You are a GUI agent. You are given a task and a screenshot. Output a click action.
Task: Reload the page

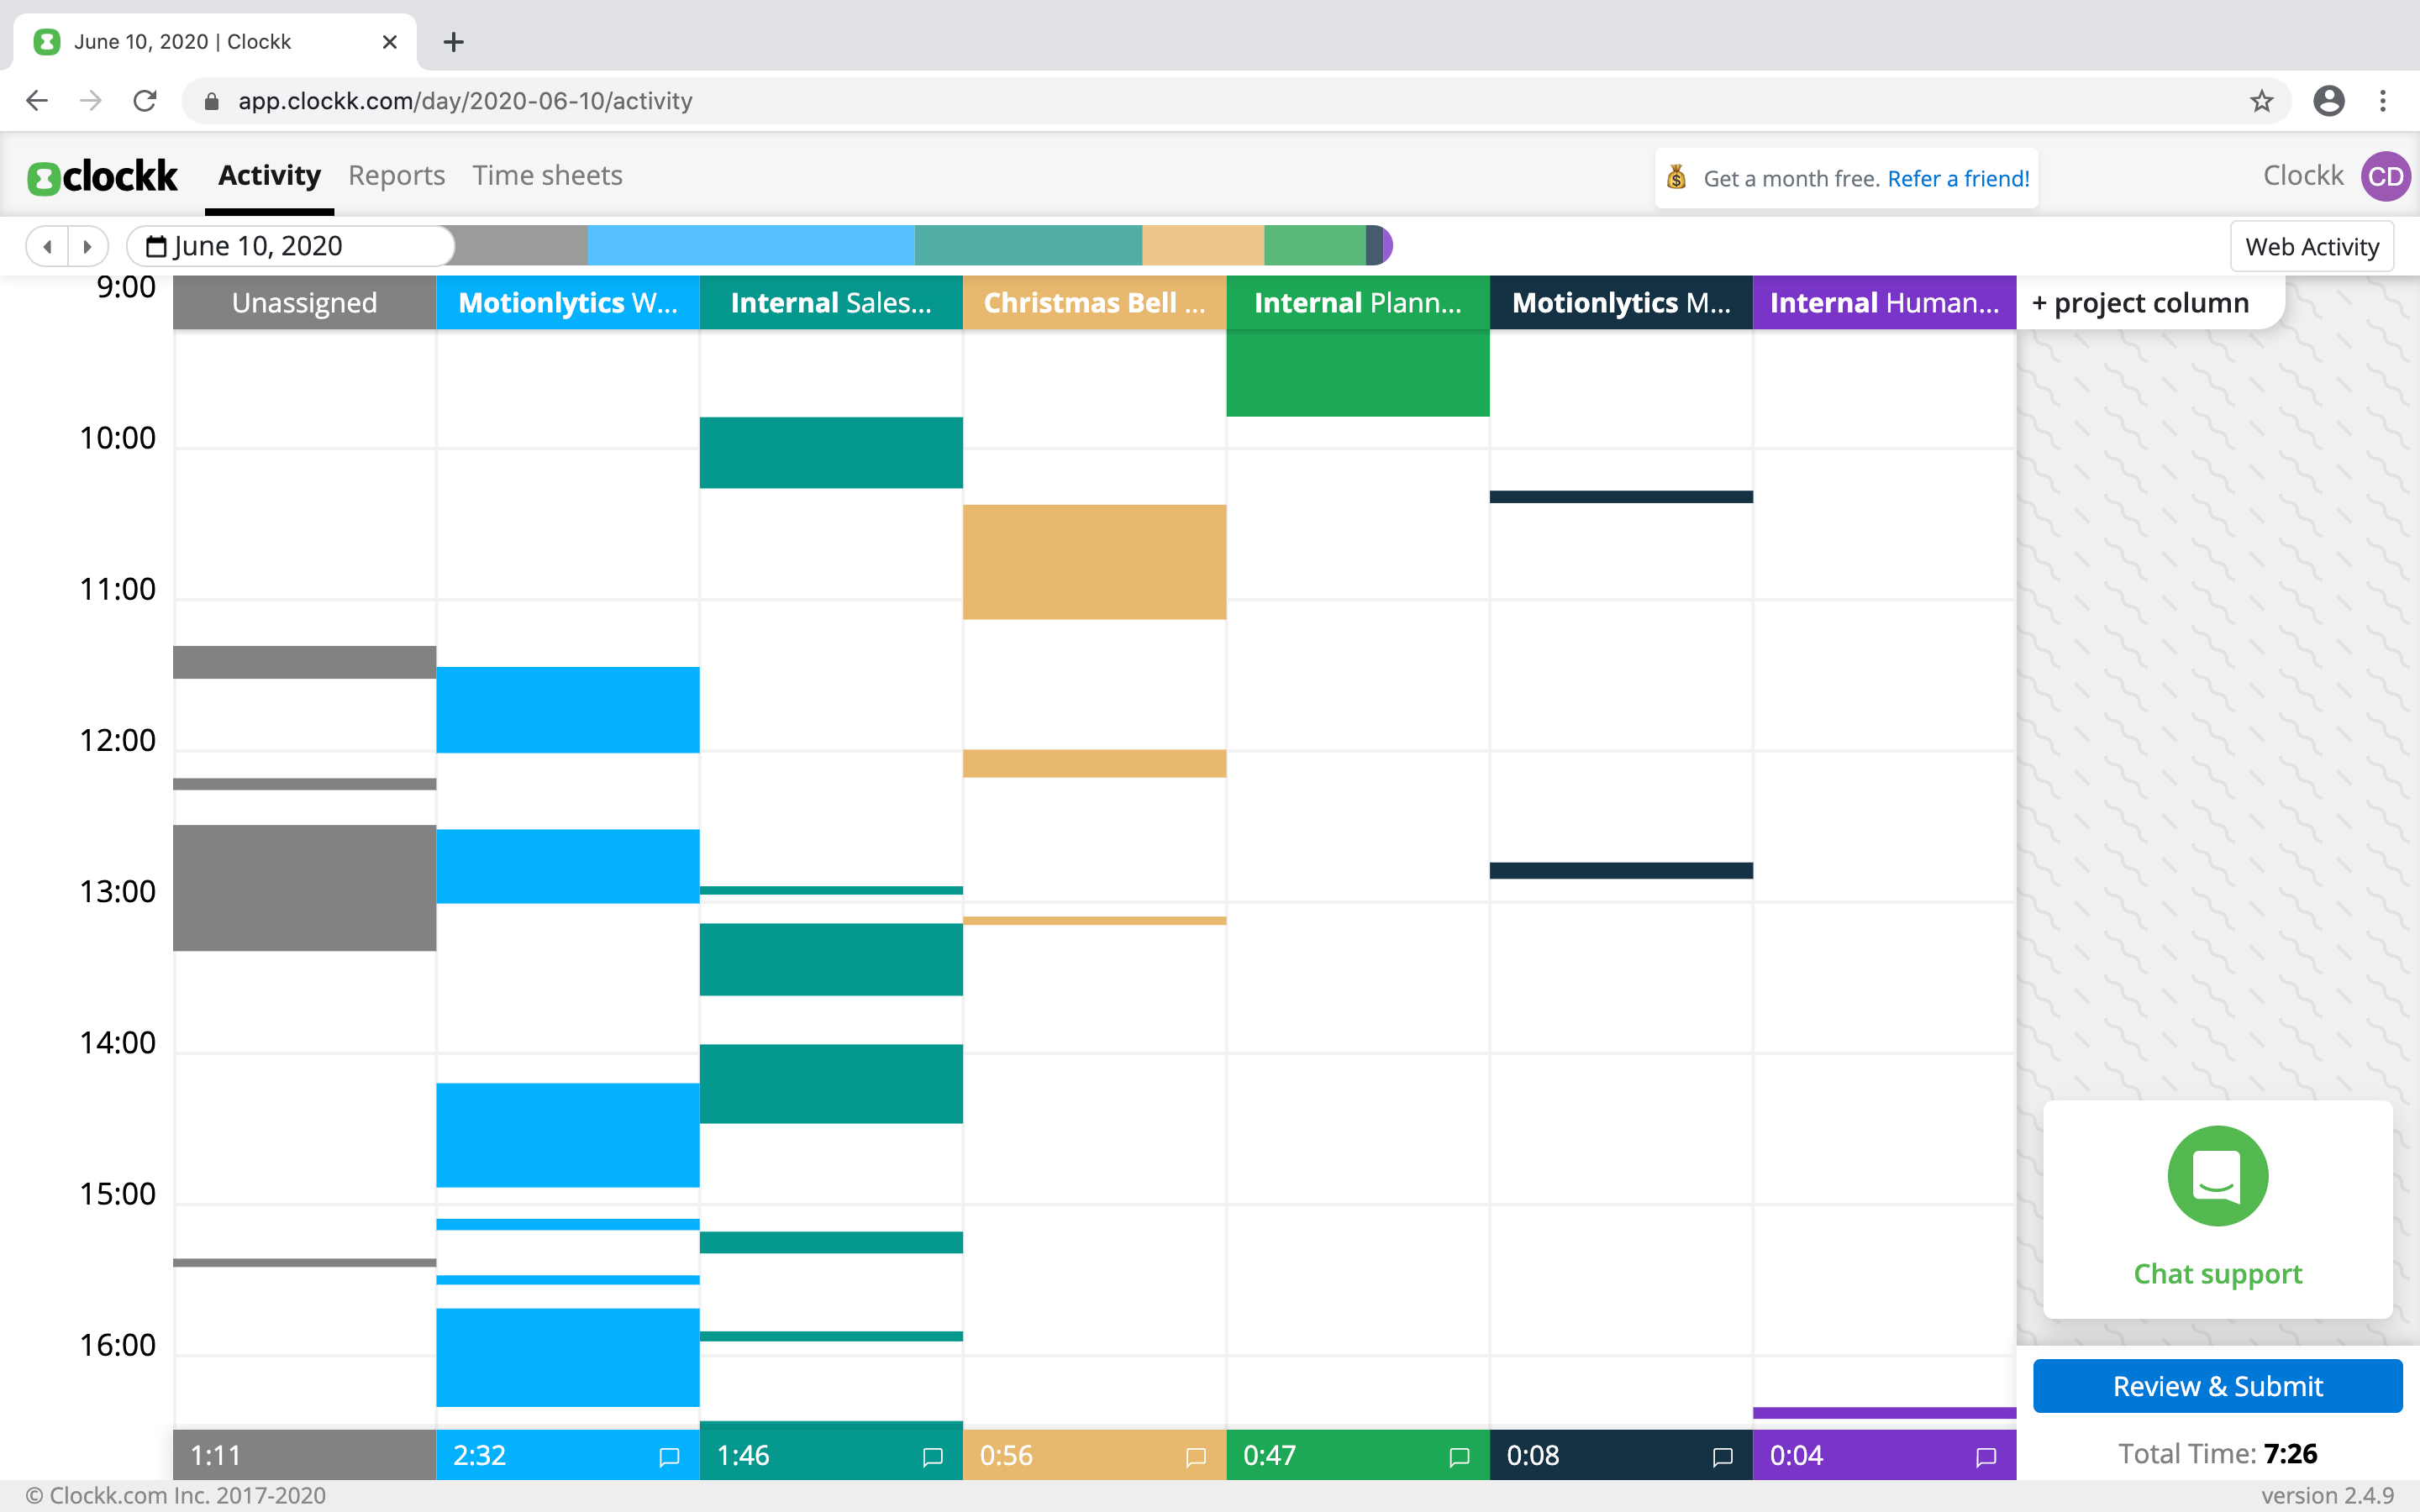click(x=145, y=101)
